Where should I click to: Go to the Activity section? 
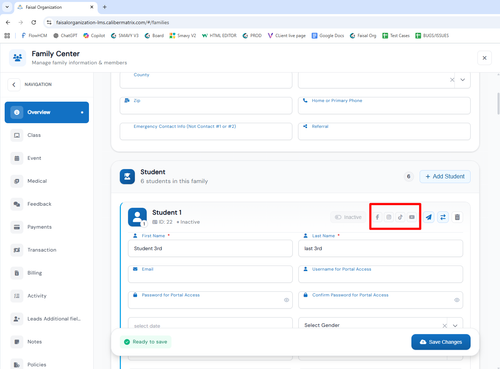pyautogui.click(x=47, y=296)
